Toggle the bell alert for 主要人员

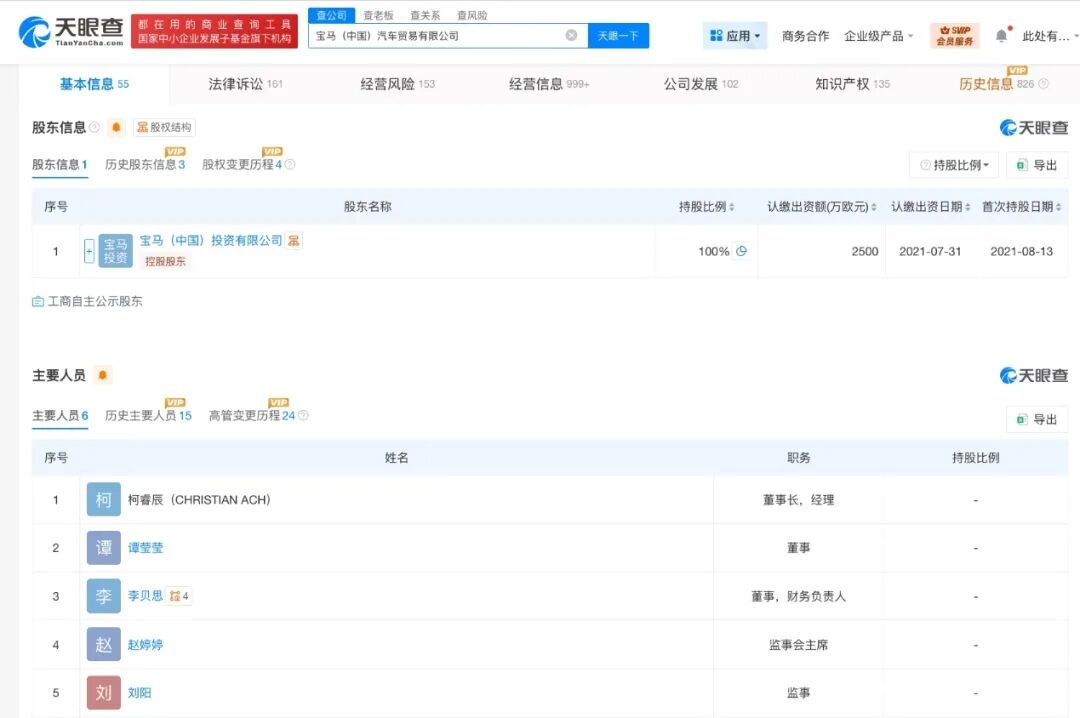(103, 375)
